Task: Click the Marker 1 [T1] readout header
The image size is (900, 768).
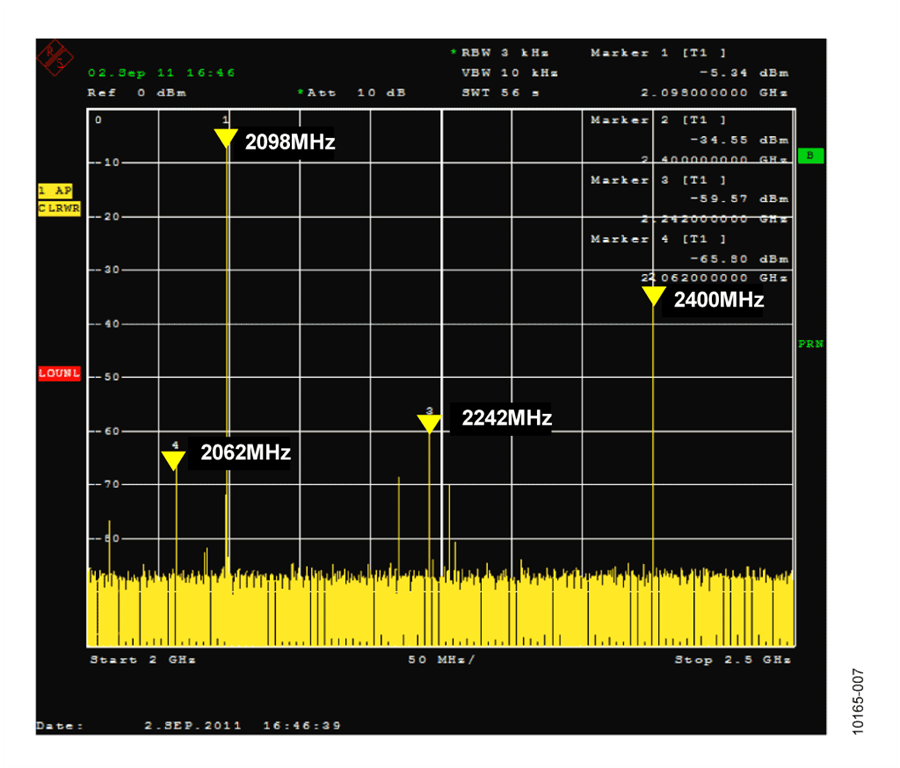Action: click(658, 53)
